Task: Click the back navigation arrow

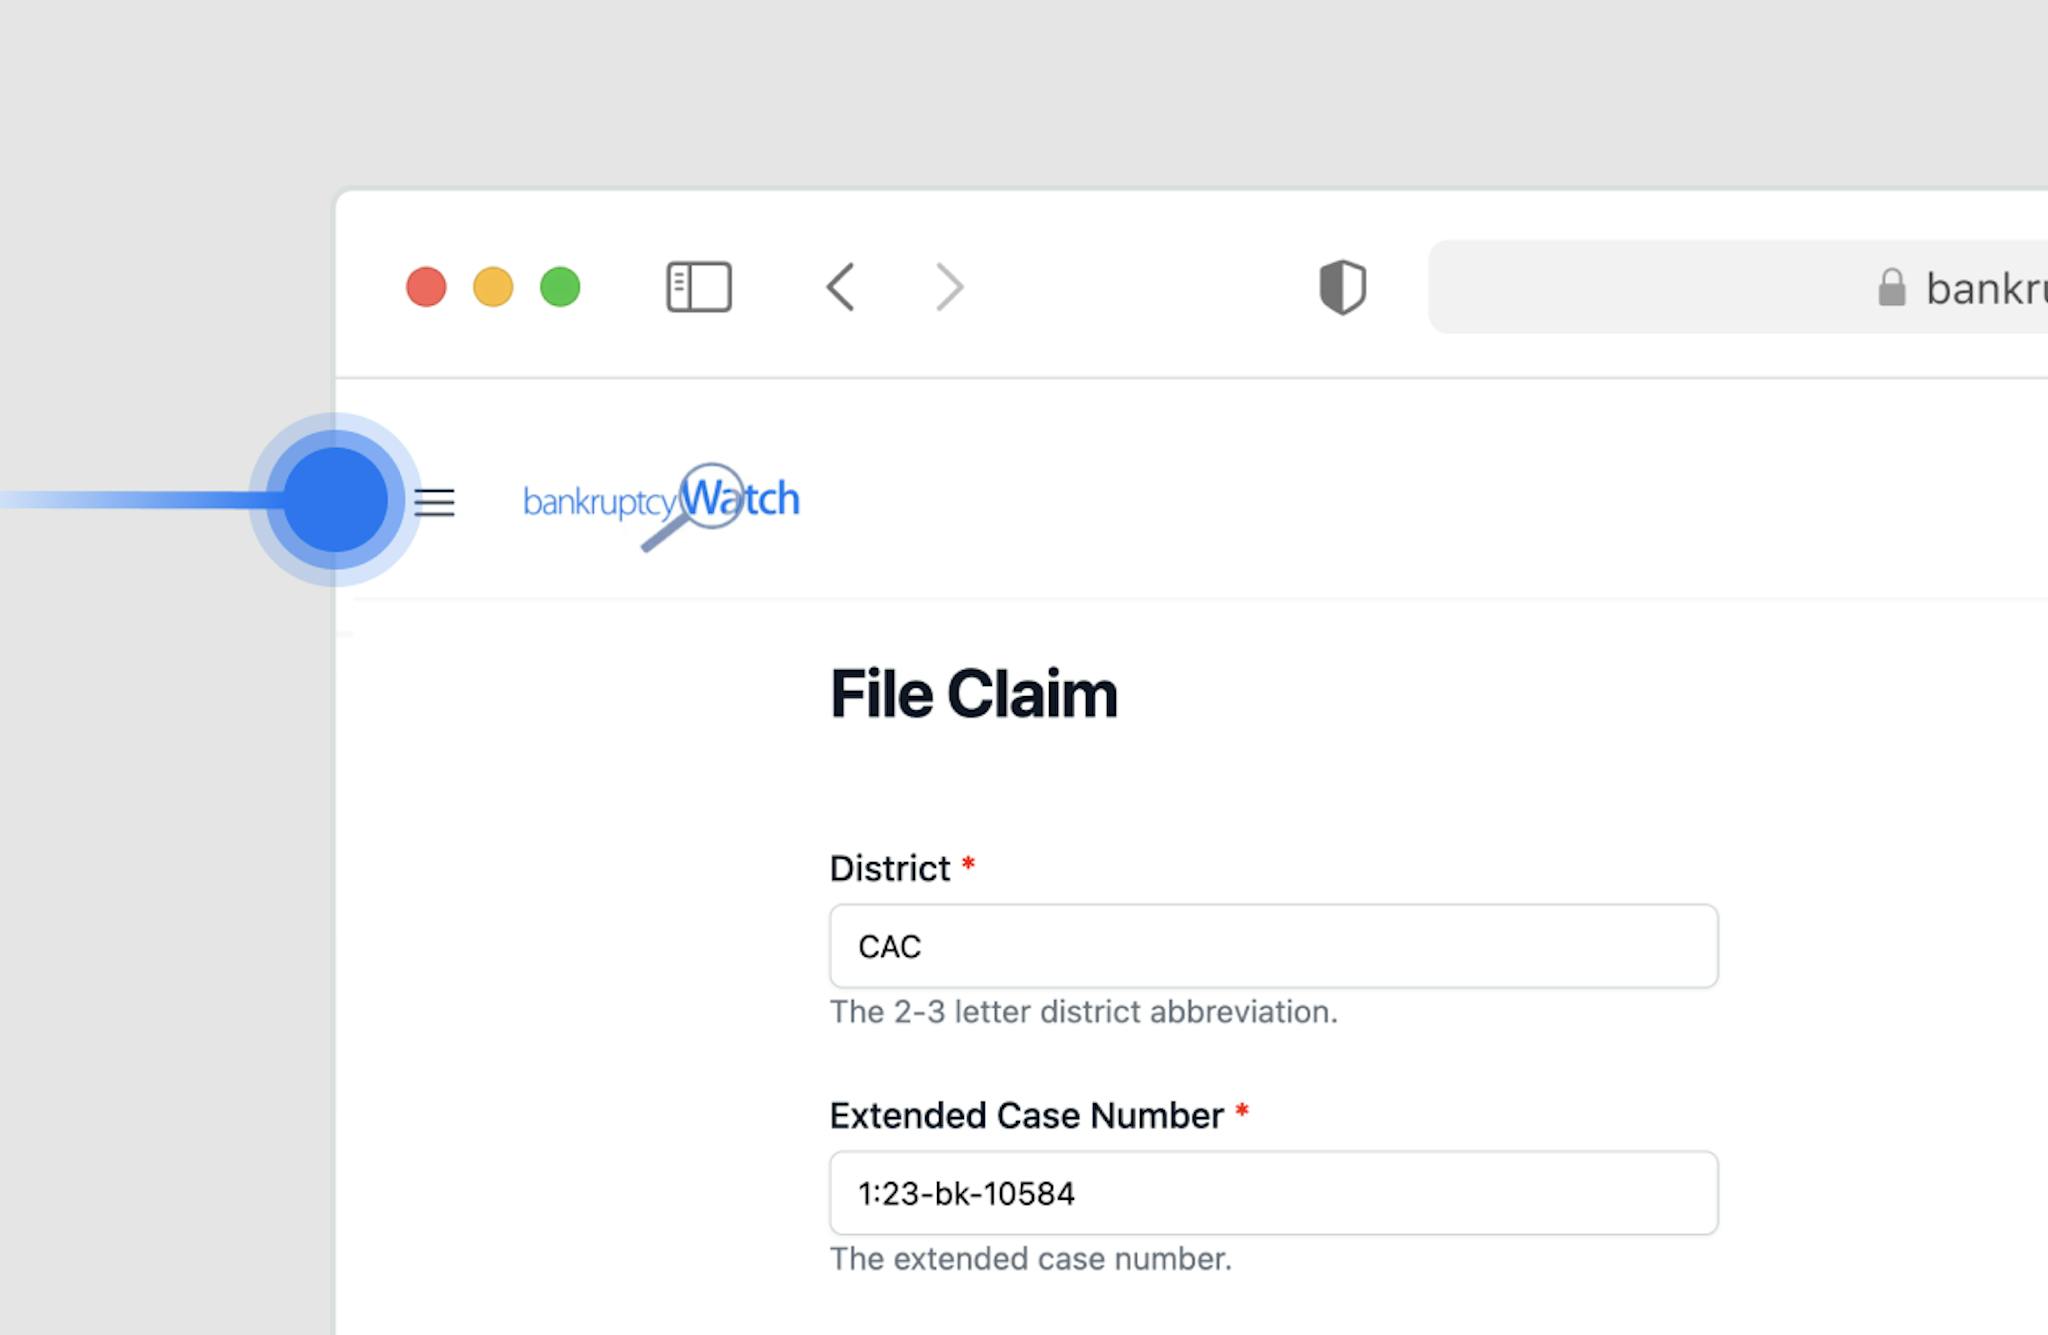Action: click(x=841, y=287)
